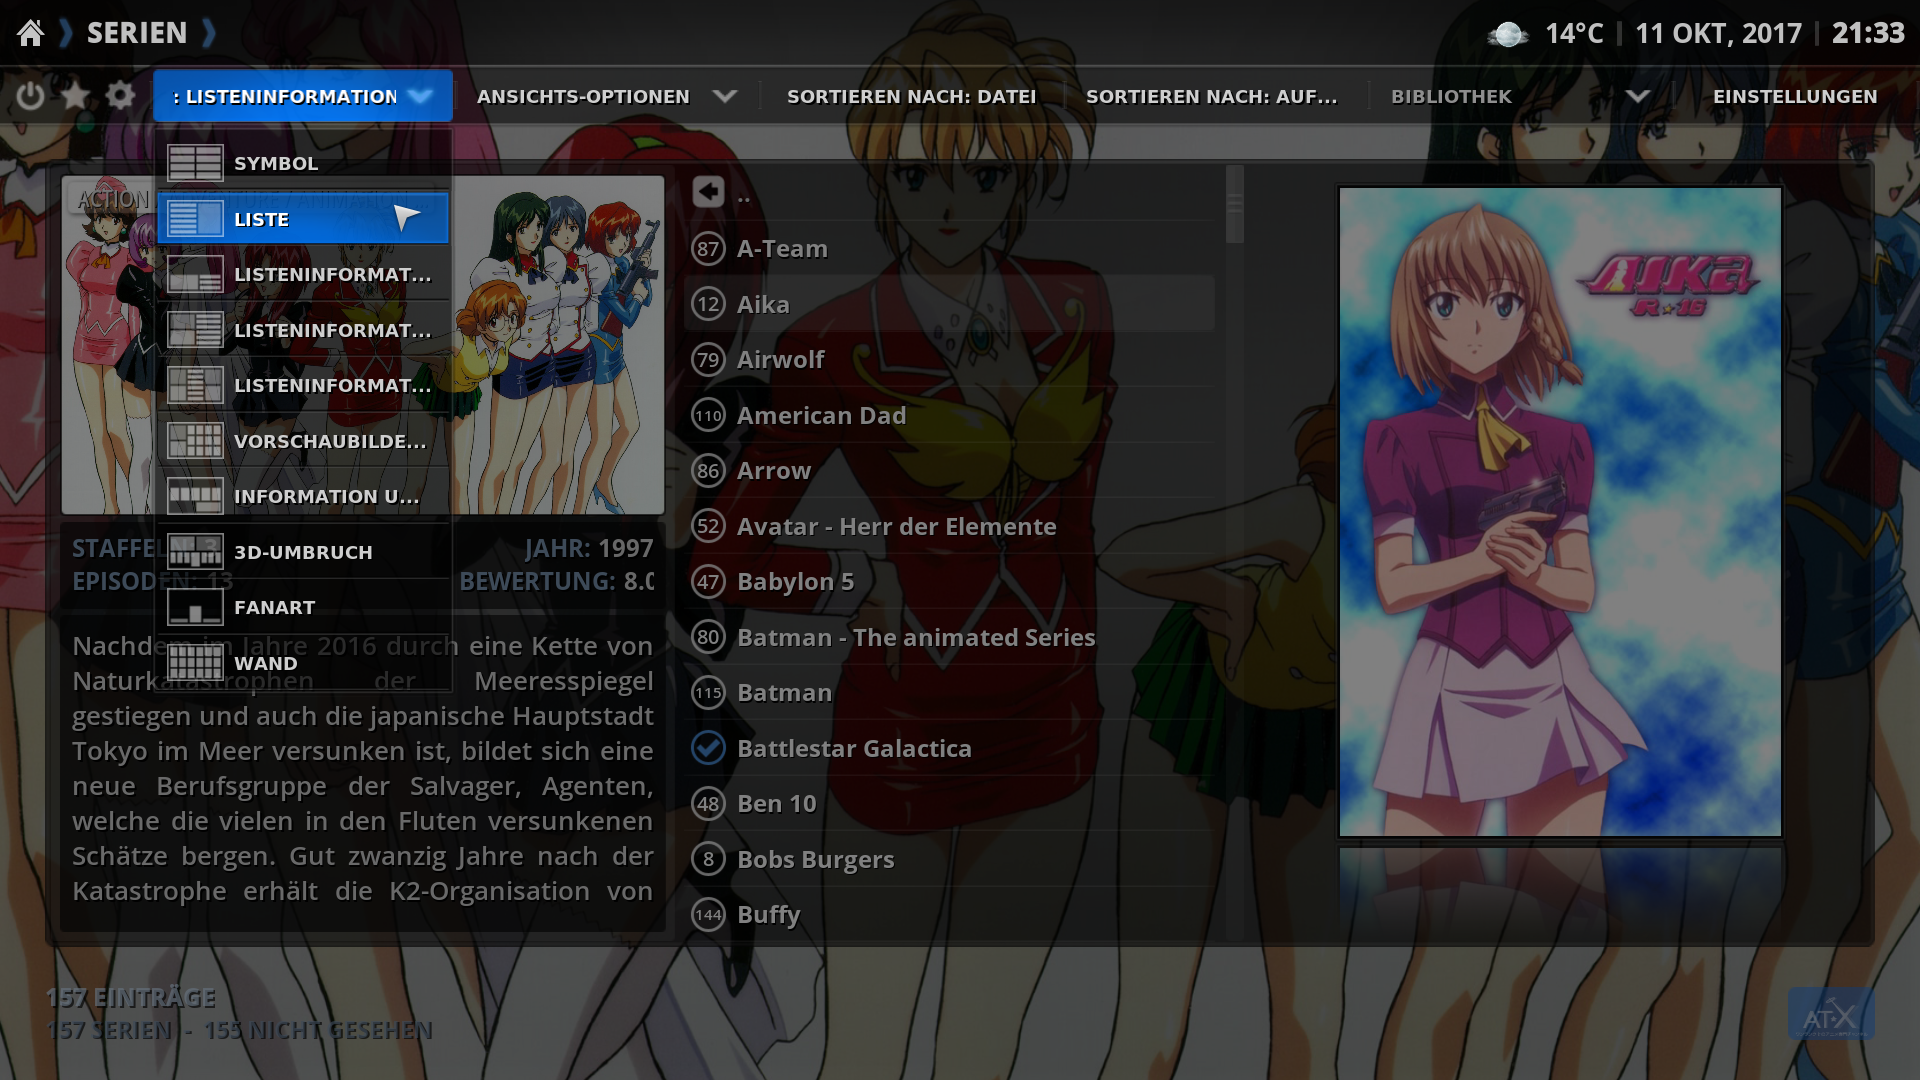Select Airwolf in the series list
The height and width of the screenshot is (1080, 1920).
tap(950, 360)
